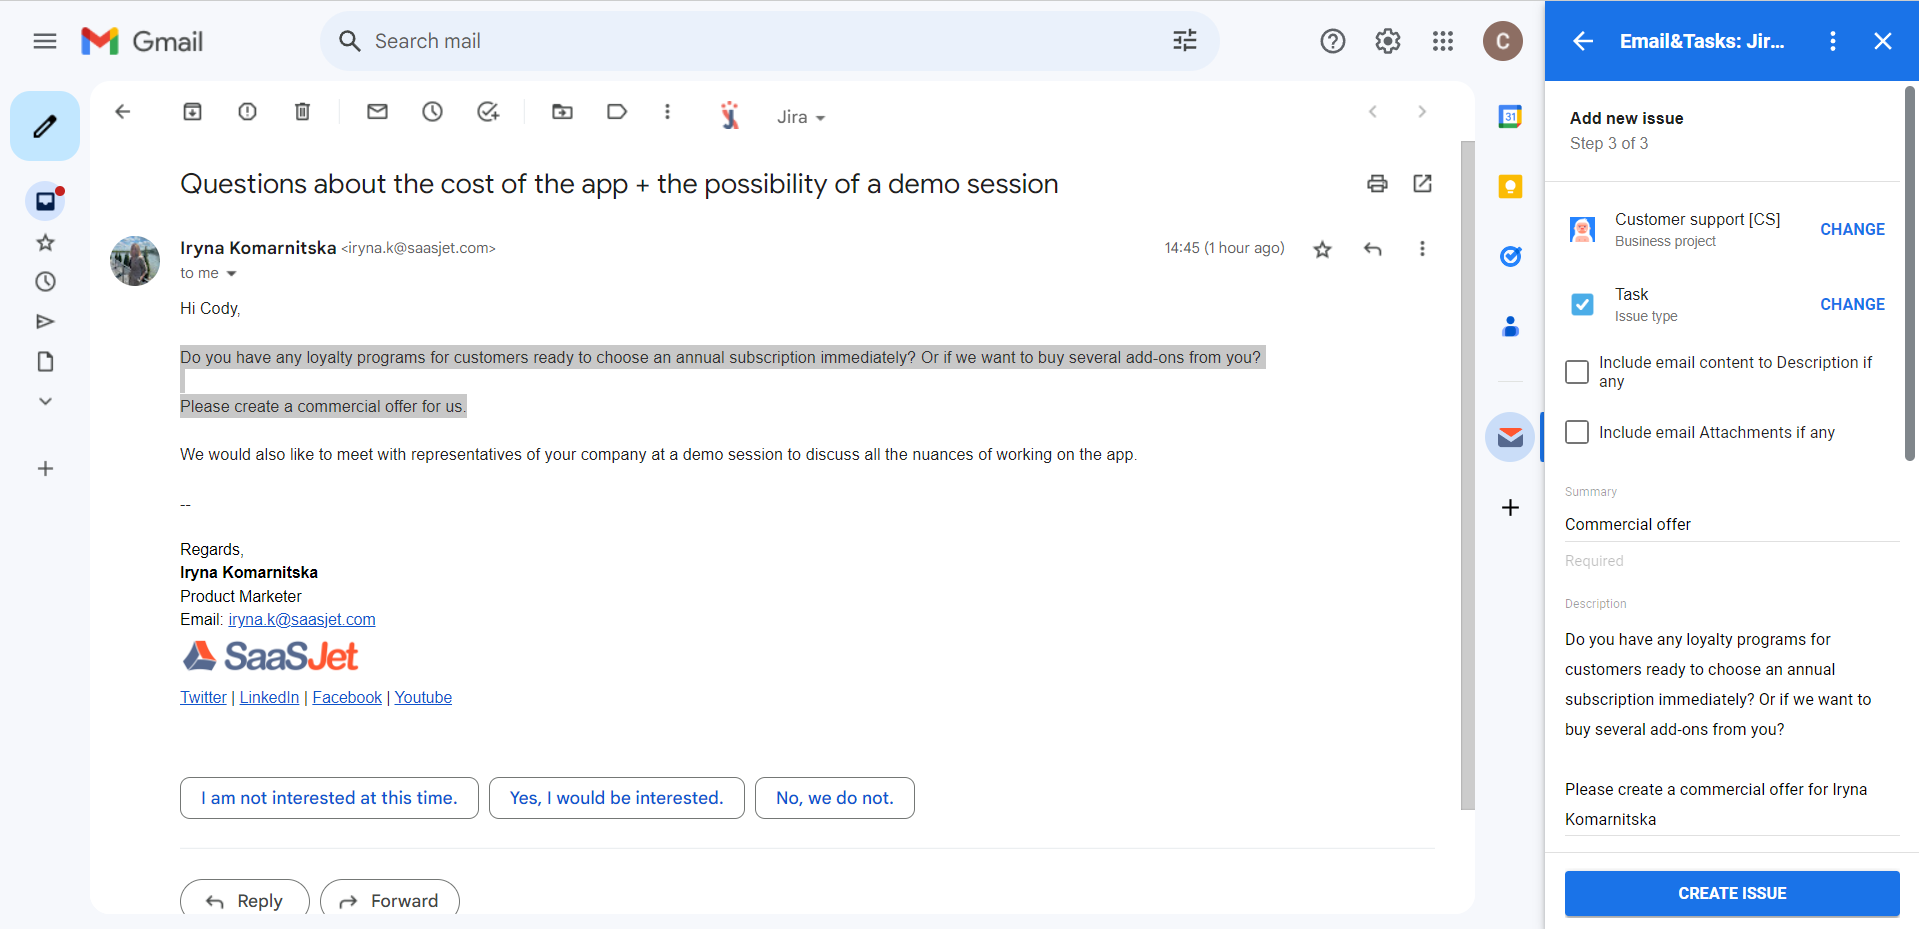
Task: Change the Customer support project
Action: pyautogui.click(x=1852, y=229)
